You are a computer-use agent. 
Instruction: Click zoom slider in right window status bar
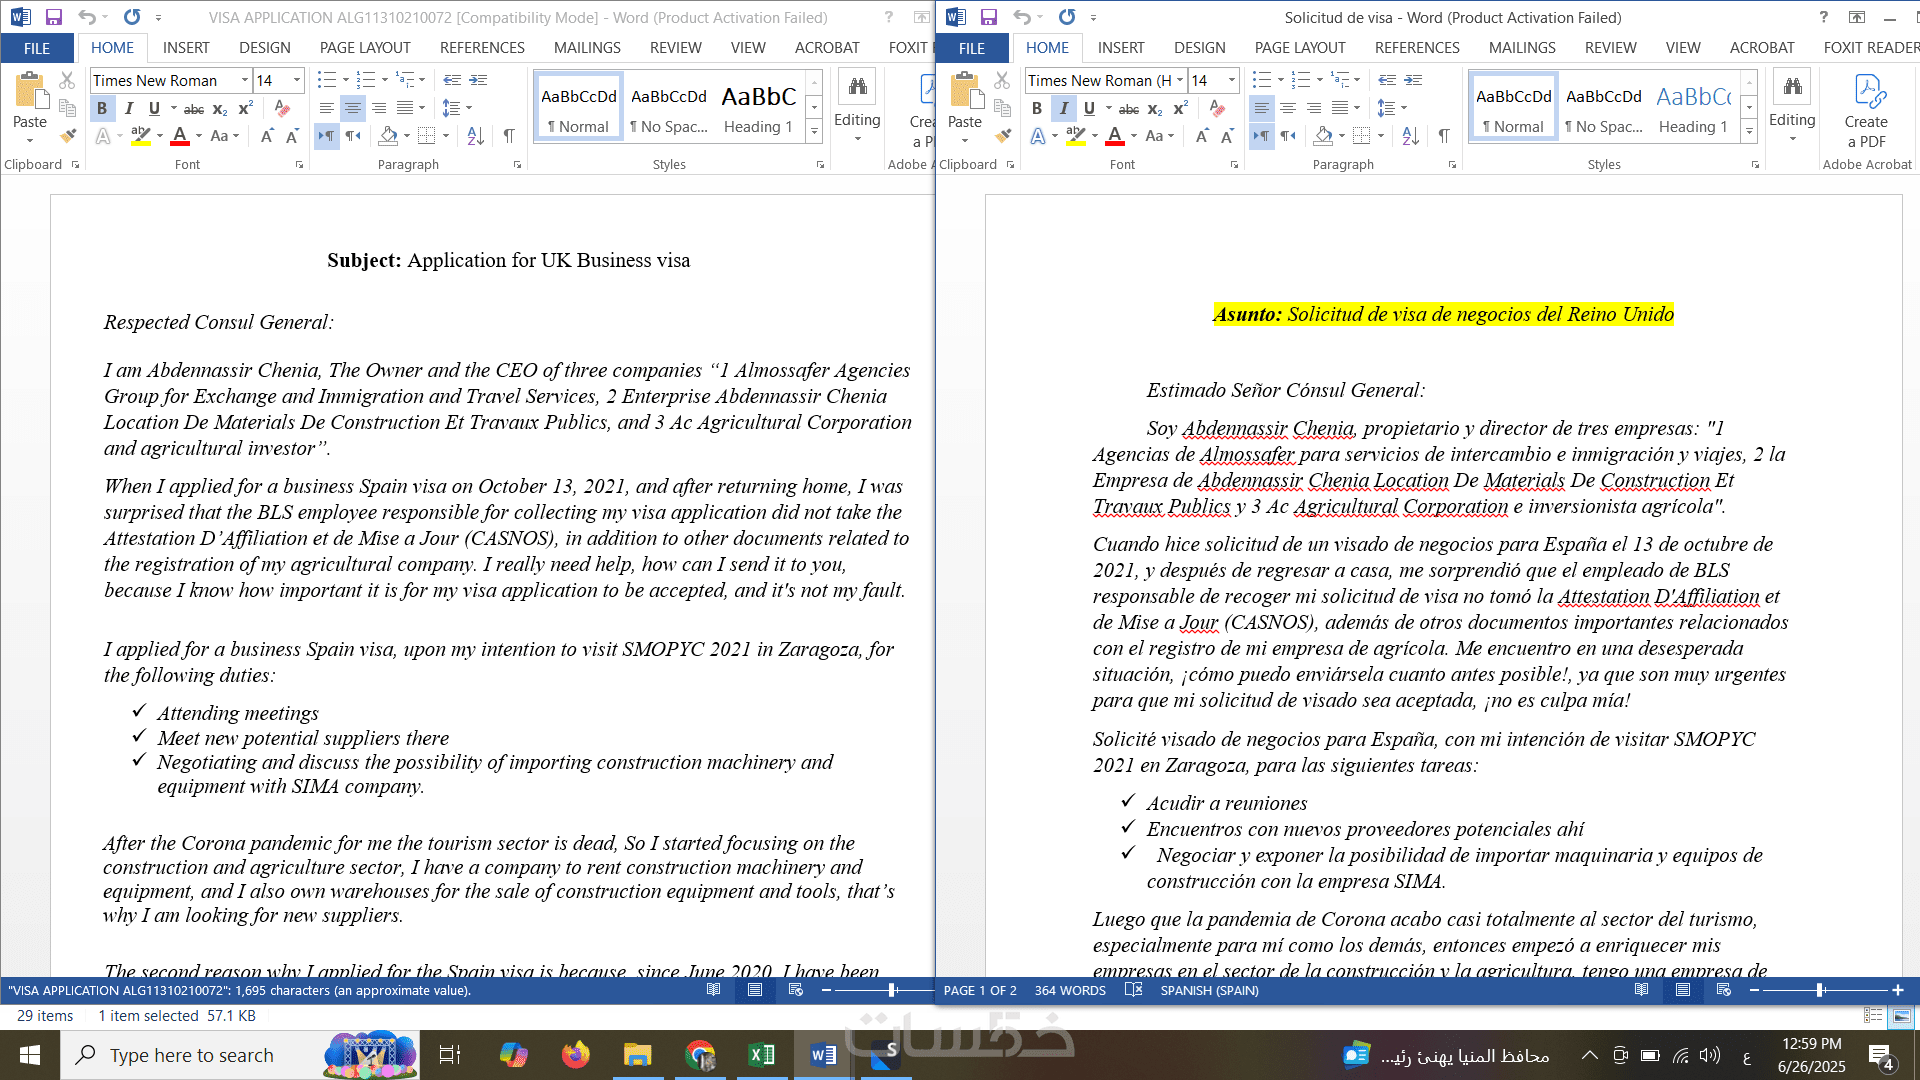[1820, 990]
